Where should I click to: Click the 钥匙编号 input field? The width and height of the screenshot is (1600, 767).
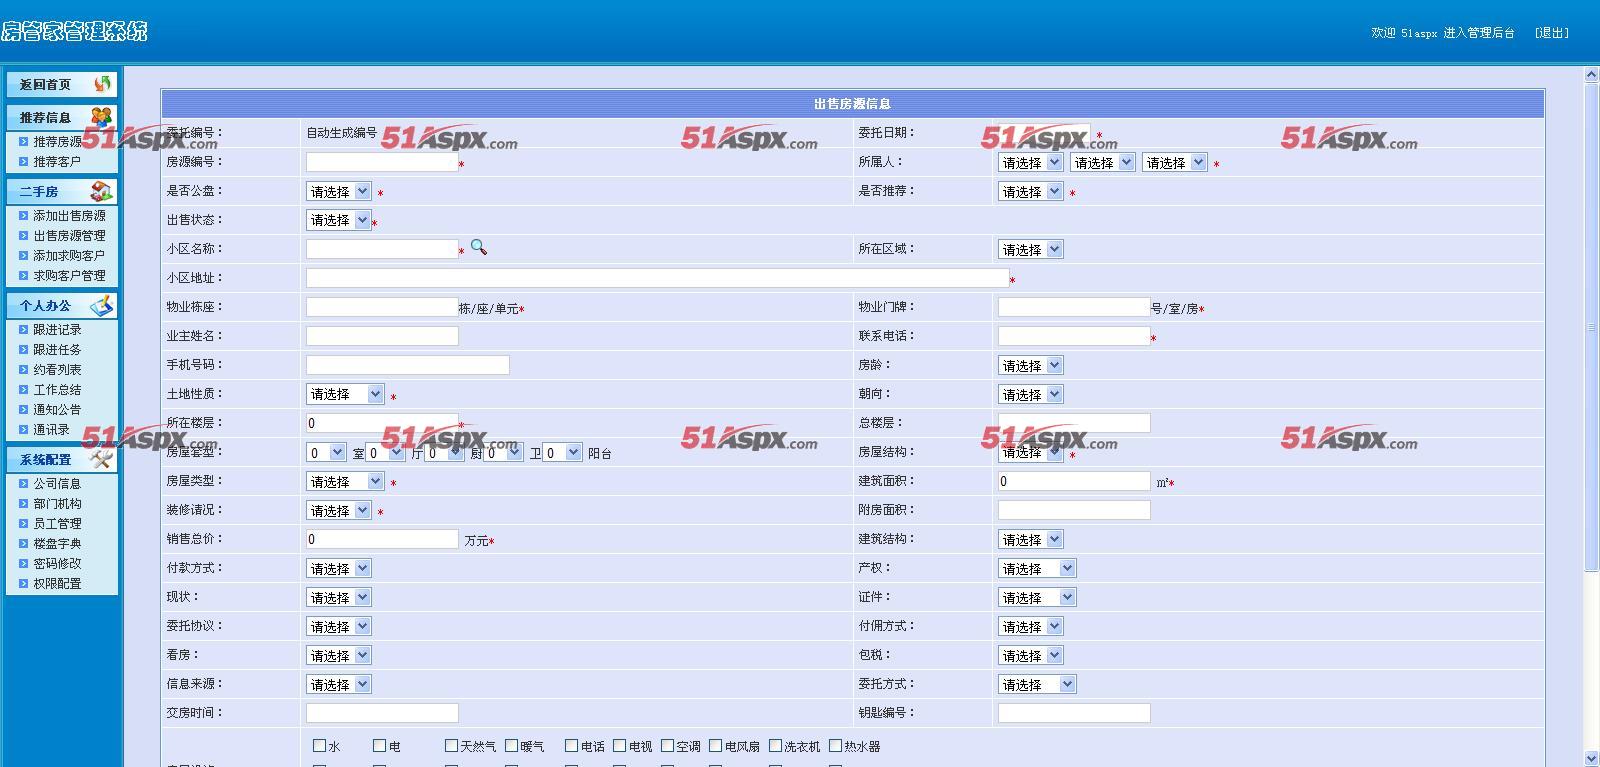tap(1074, 713)
